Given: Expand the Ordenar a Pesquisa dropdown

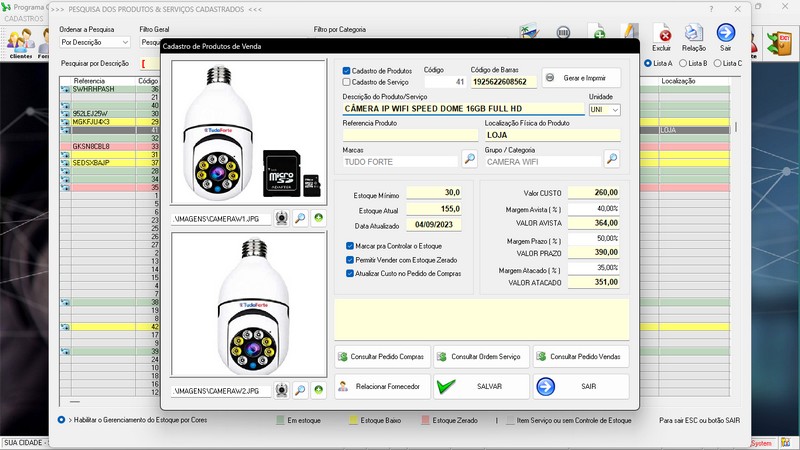Looking at the screenshot, I should (124, 43).
